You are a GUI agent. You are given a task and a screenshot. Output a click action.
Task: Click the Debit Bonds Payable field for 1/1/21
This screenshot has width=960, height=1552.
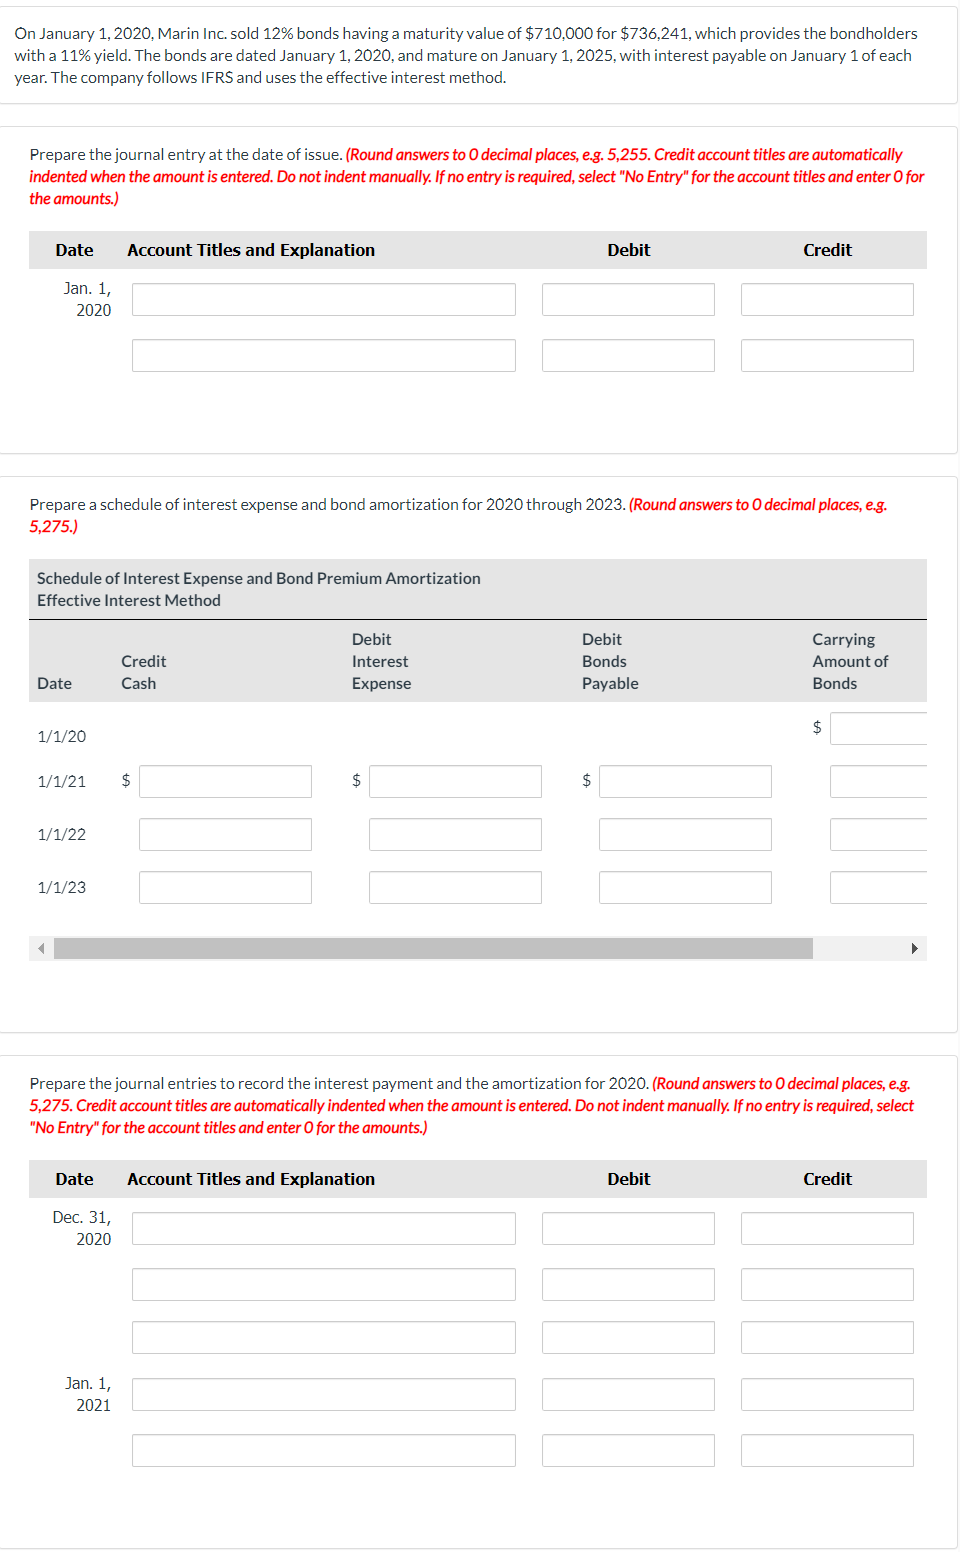click(x=684, y=781)
